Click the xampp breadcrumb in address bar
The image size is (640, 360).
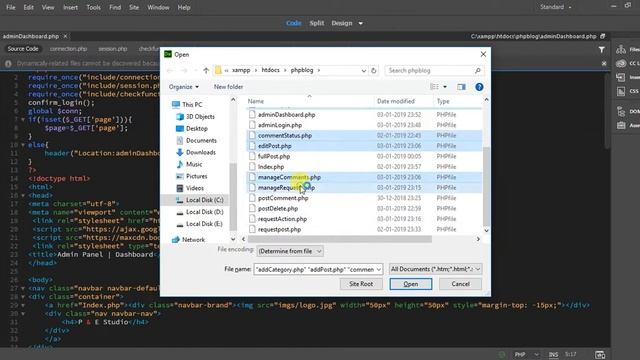point(241,70)
